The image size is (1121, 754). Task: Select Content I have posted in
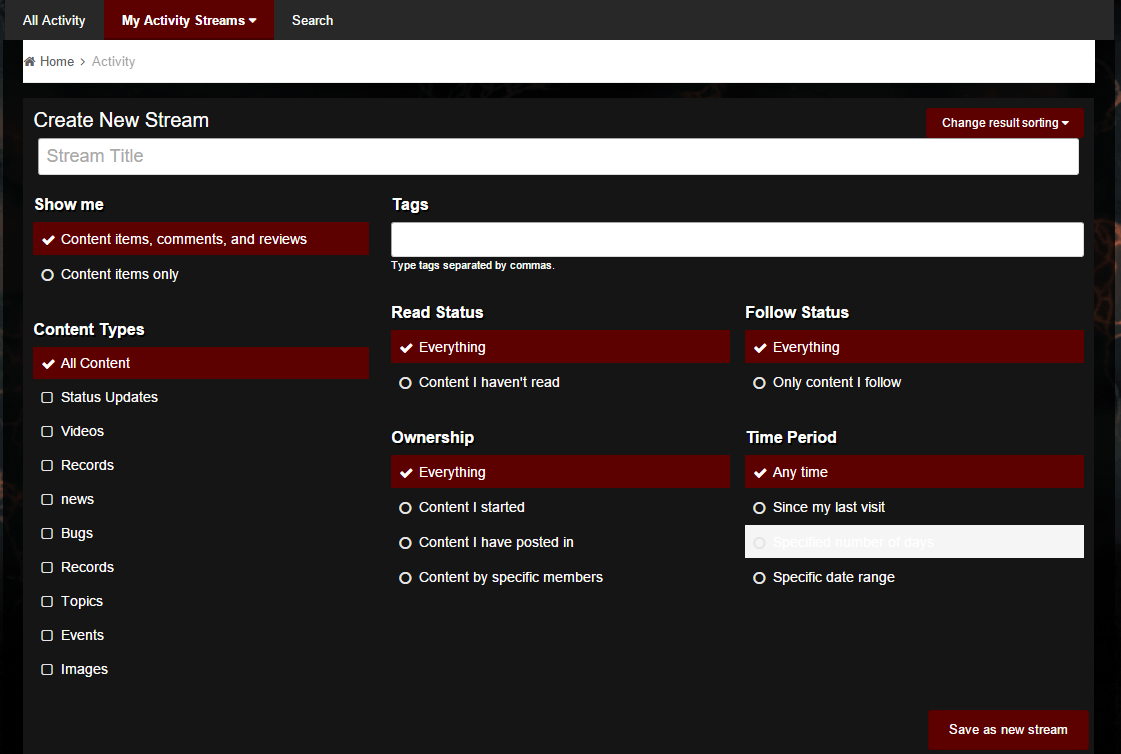pos(560,542)
